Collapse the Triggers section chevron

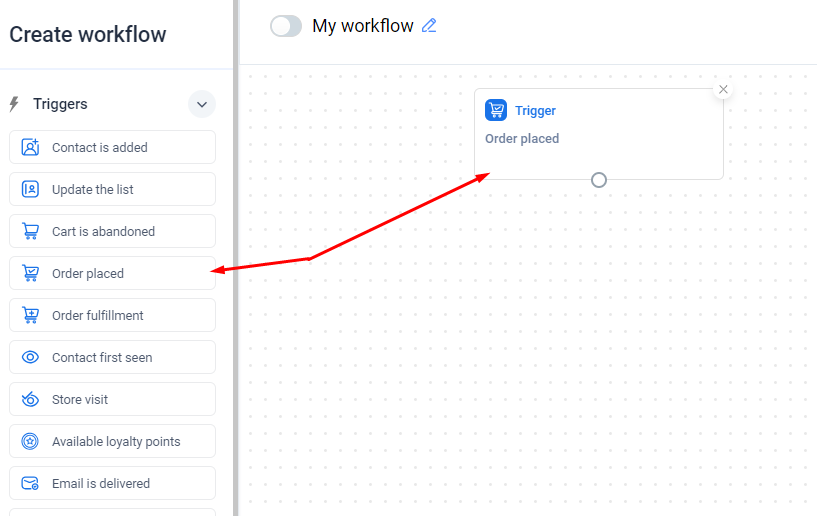[202, 104]
